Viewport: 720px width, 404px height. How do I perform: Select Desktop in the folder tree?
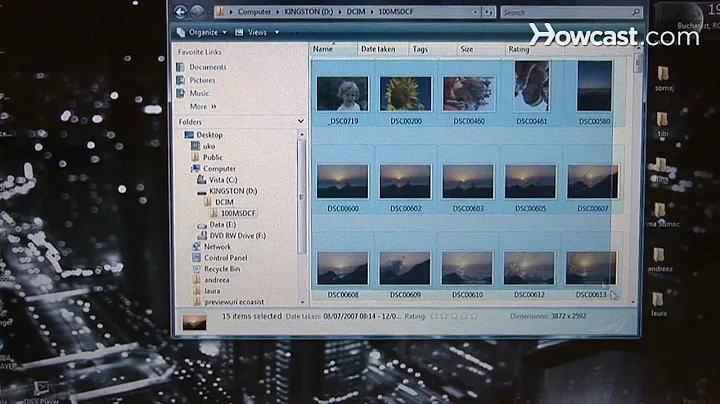pyautogui.click(x=209, y=135)
